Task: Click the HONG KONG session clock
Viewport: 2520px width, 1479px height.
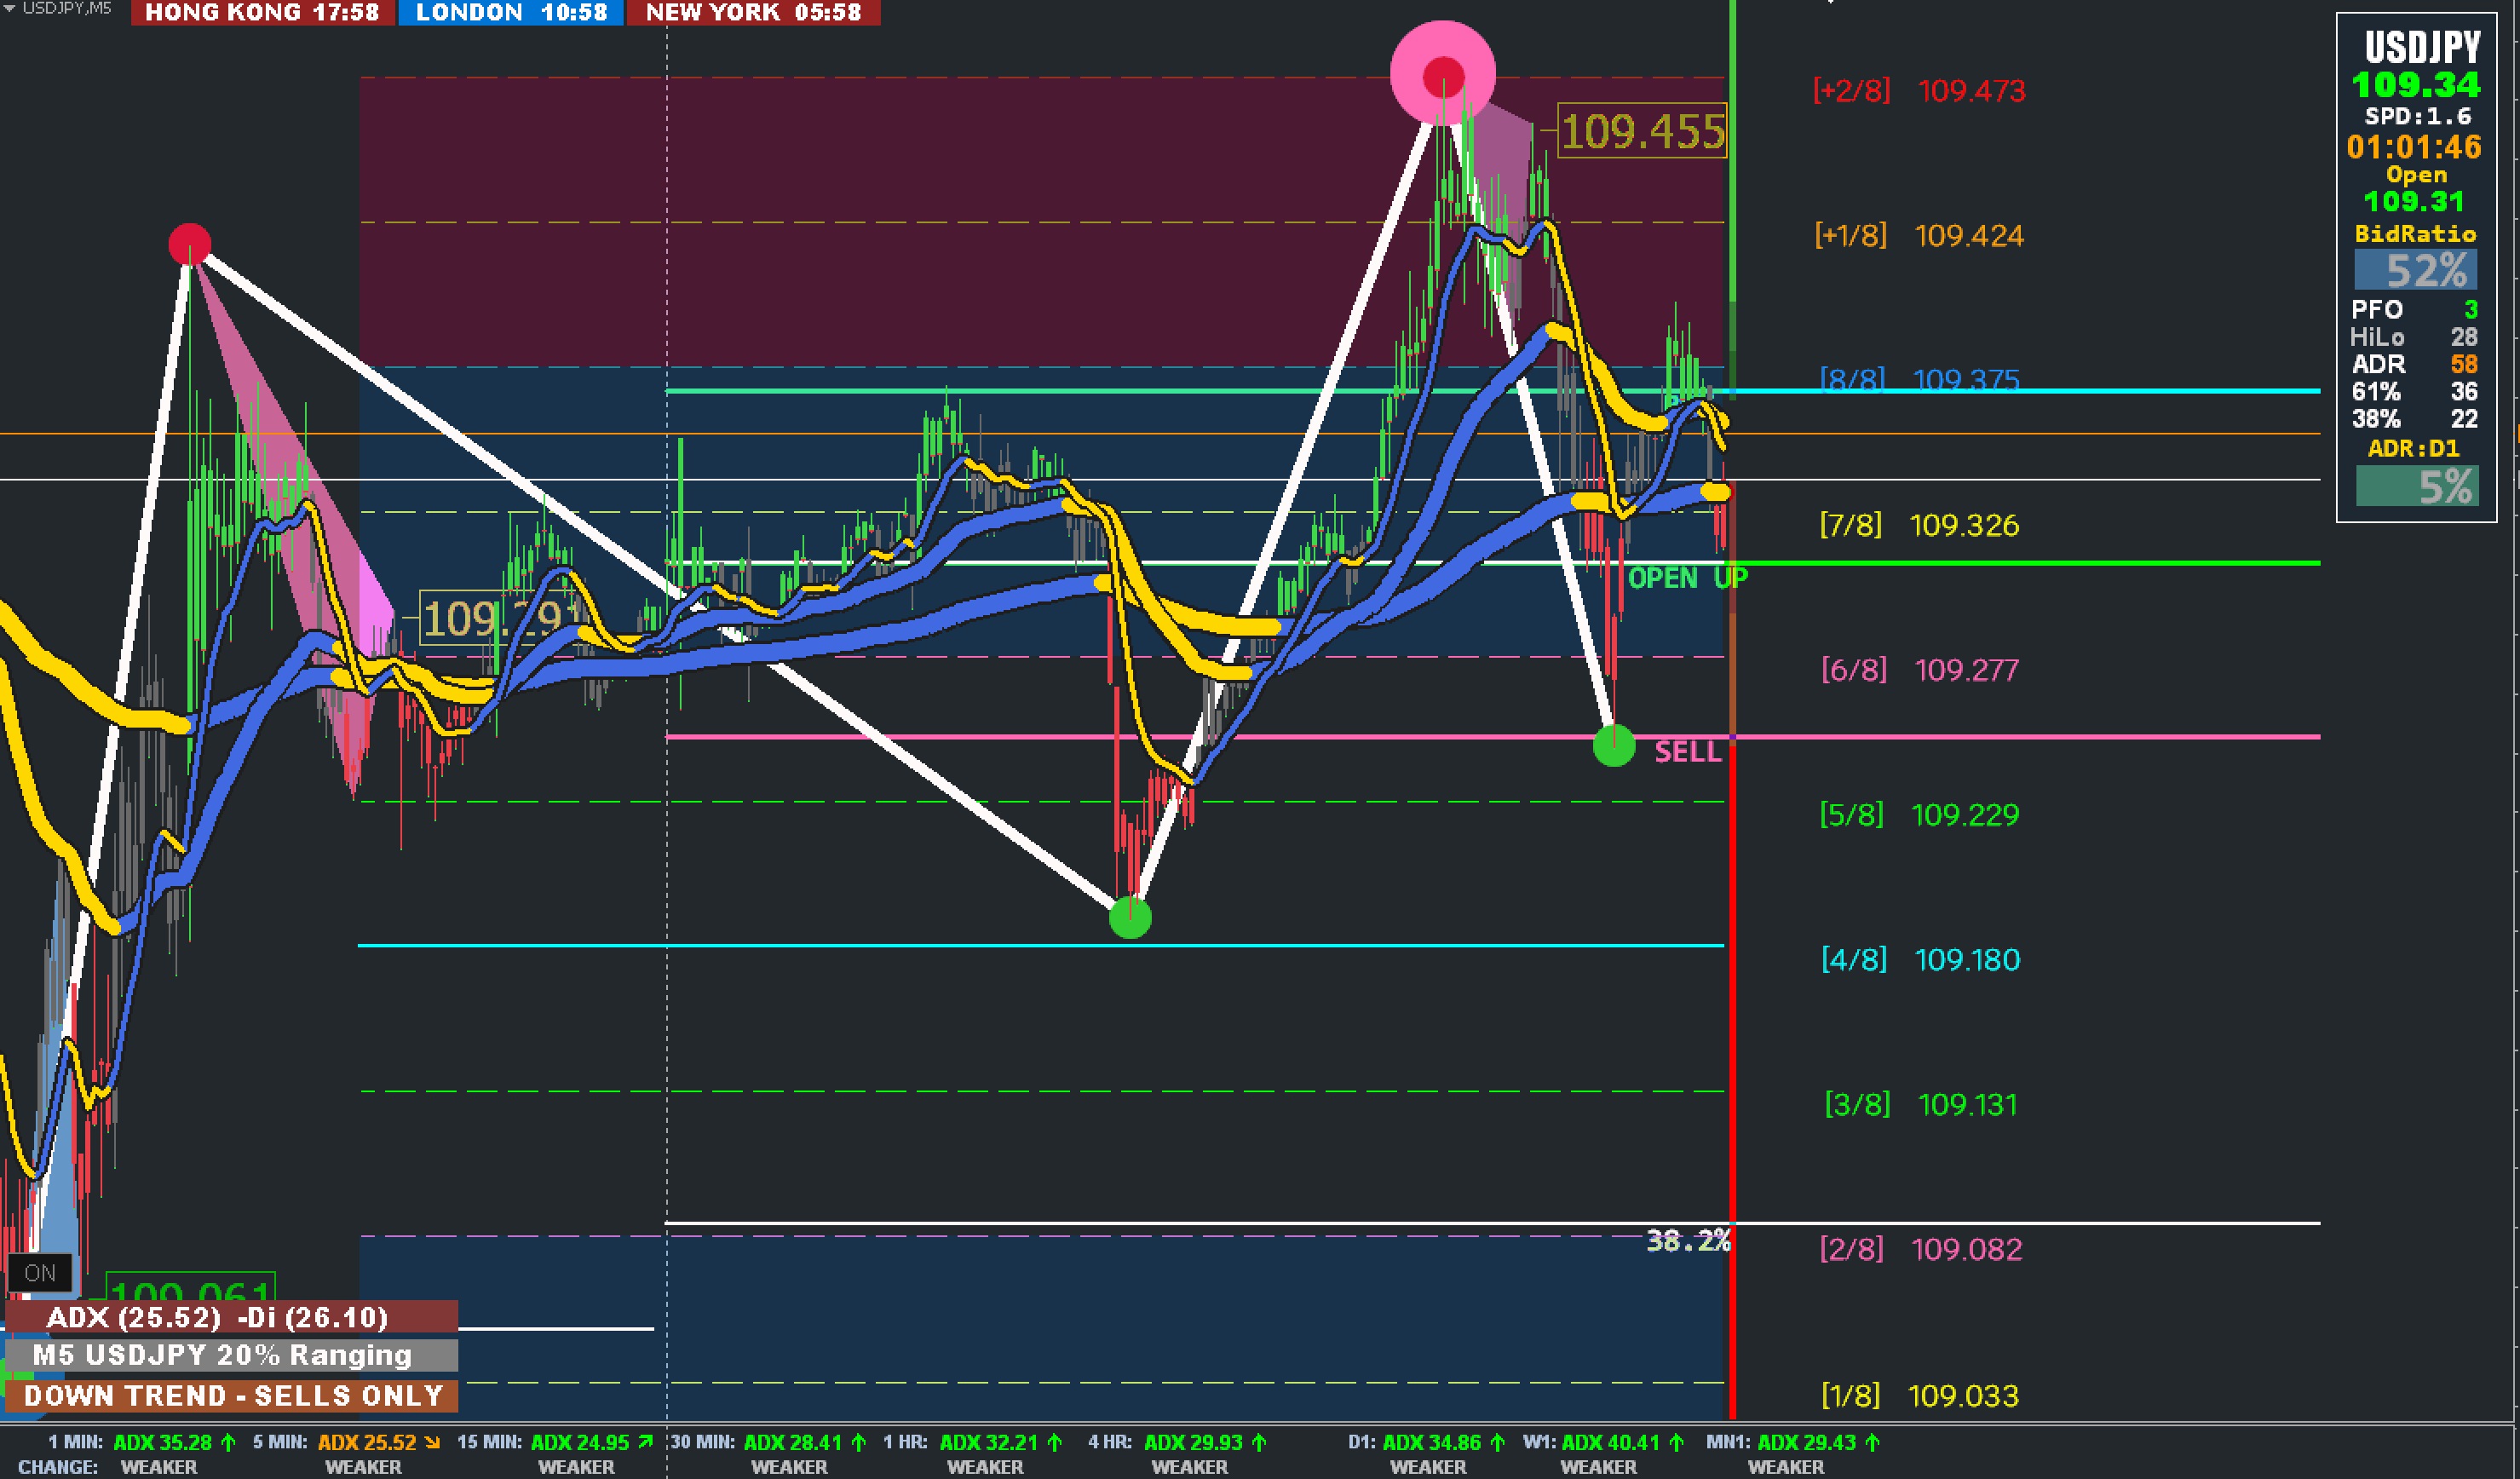Action: click(x=260, y=13)
